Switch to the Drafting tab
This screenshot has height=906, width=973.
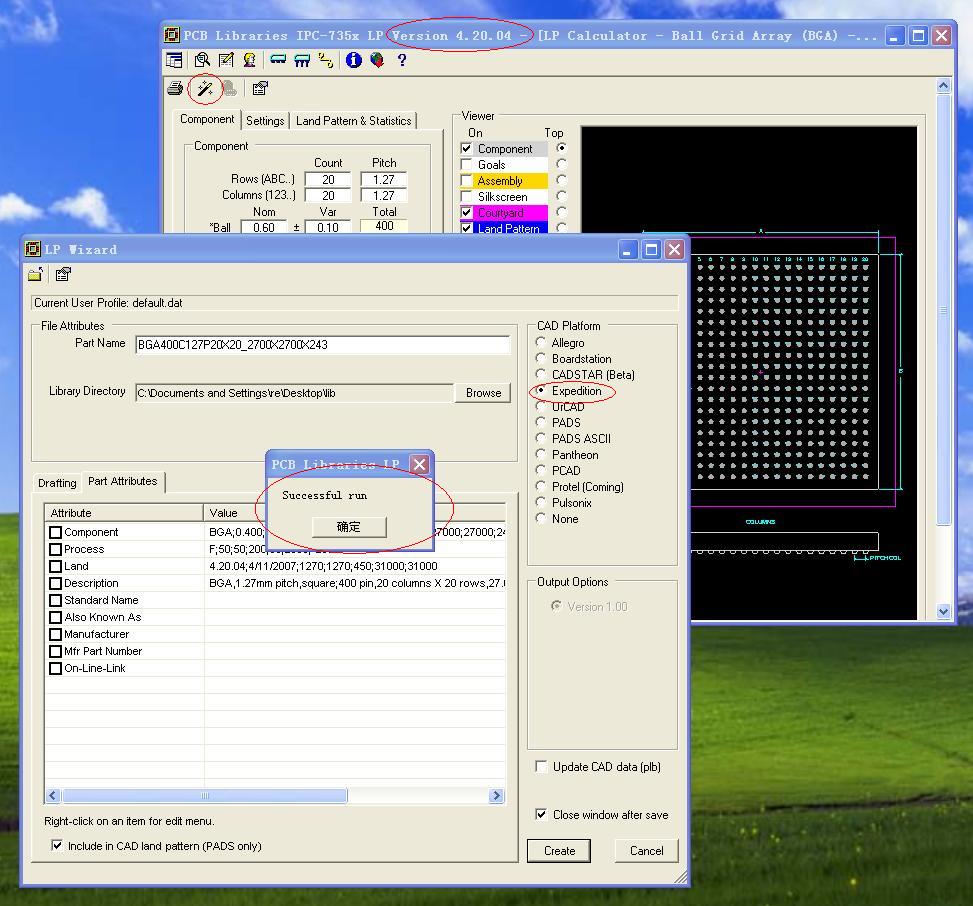tap(57, 482)
